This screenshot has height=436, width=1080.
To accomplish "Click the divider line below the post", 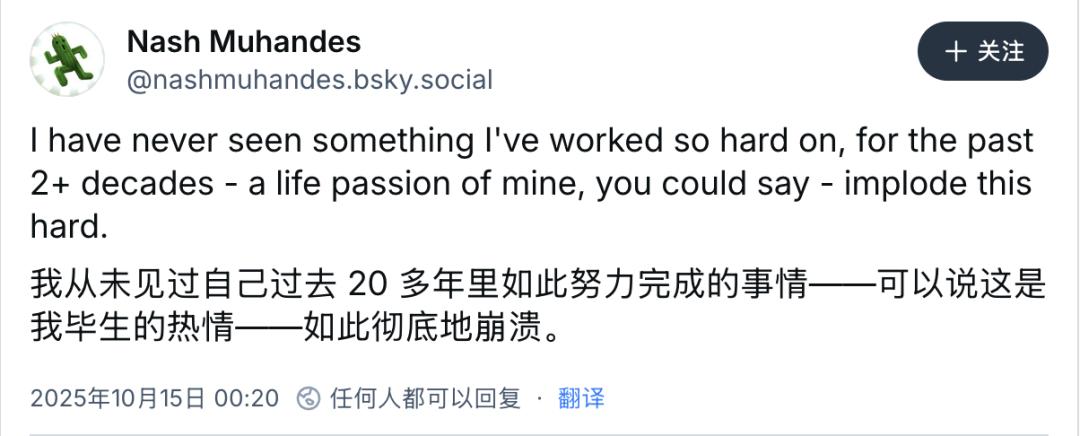I will (x=540, y=433).
